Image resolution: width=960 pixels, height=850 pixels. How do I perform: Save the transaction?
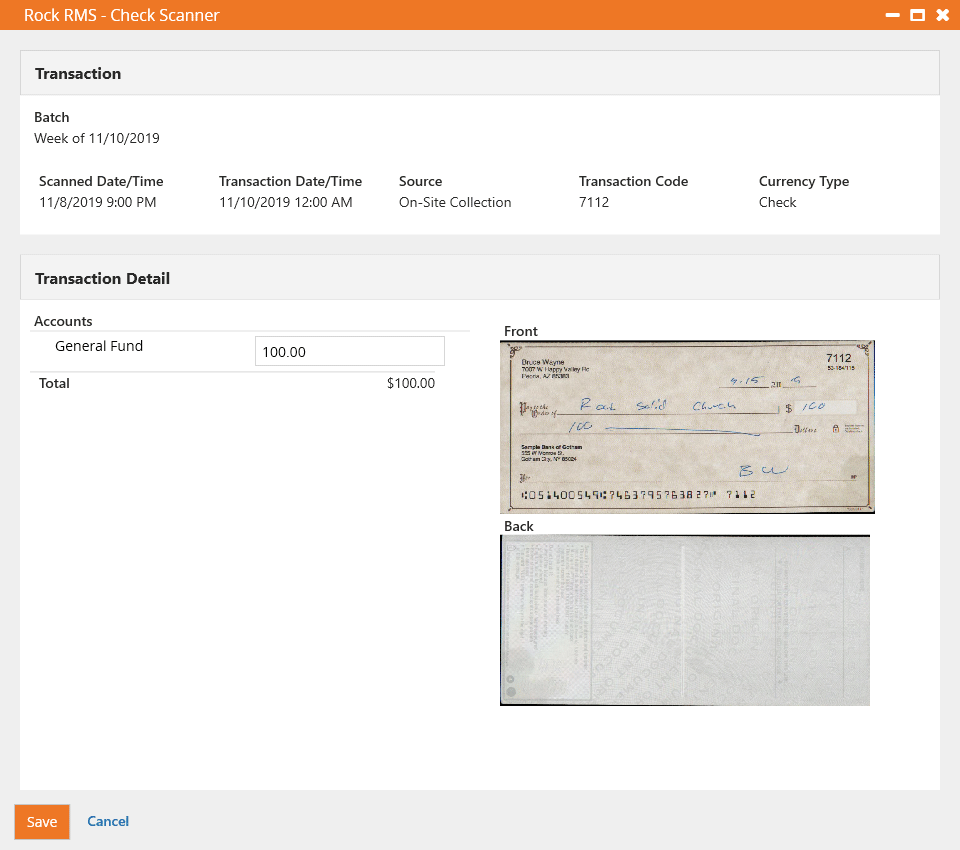[x=42, y=822]
